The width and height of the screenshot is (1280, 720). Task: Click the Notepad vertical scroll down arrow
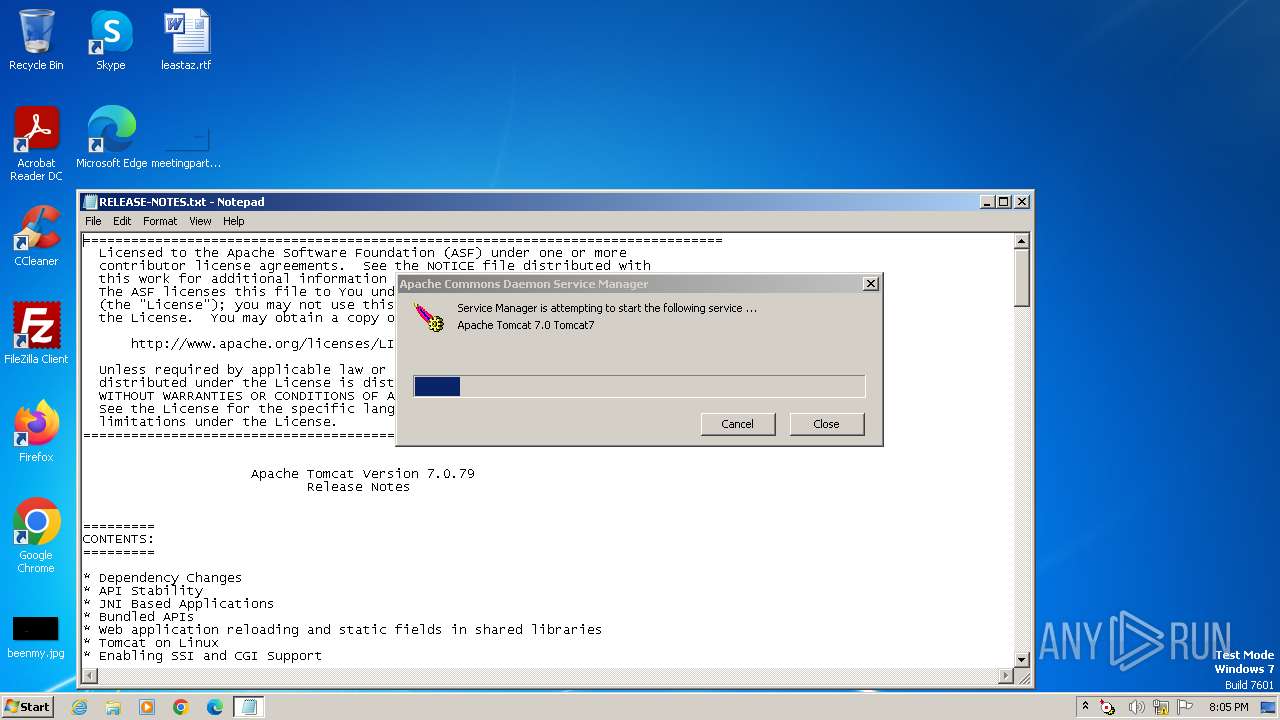click(1021, 660)
